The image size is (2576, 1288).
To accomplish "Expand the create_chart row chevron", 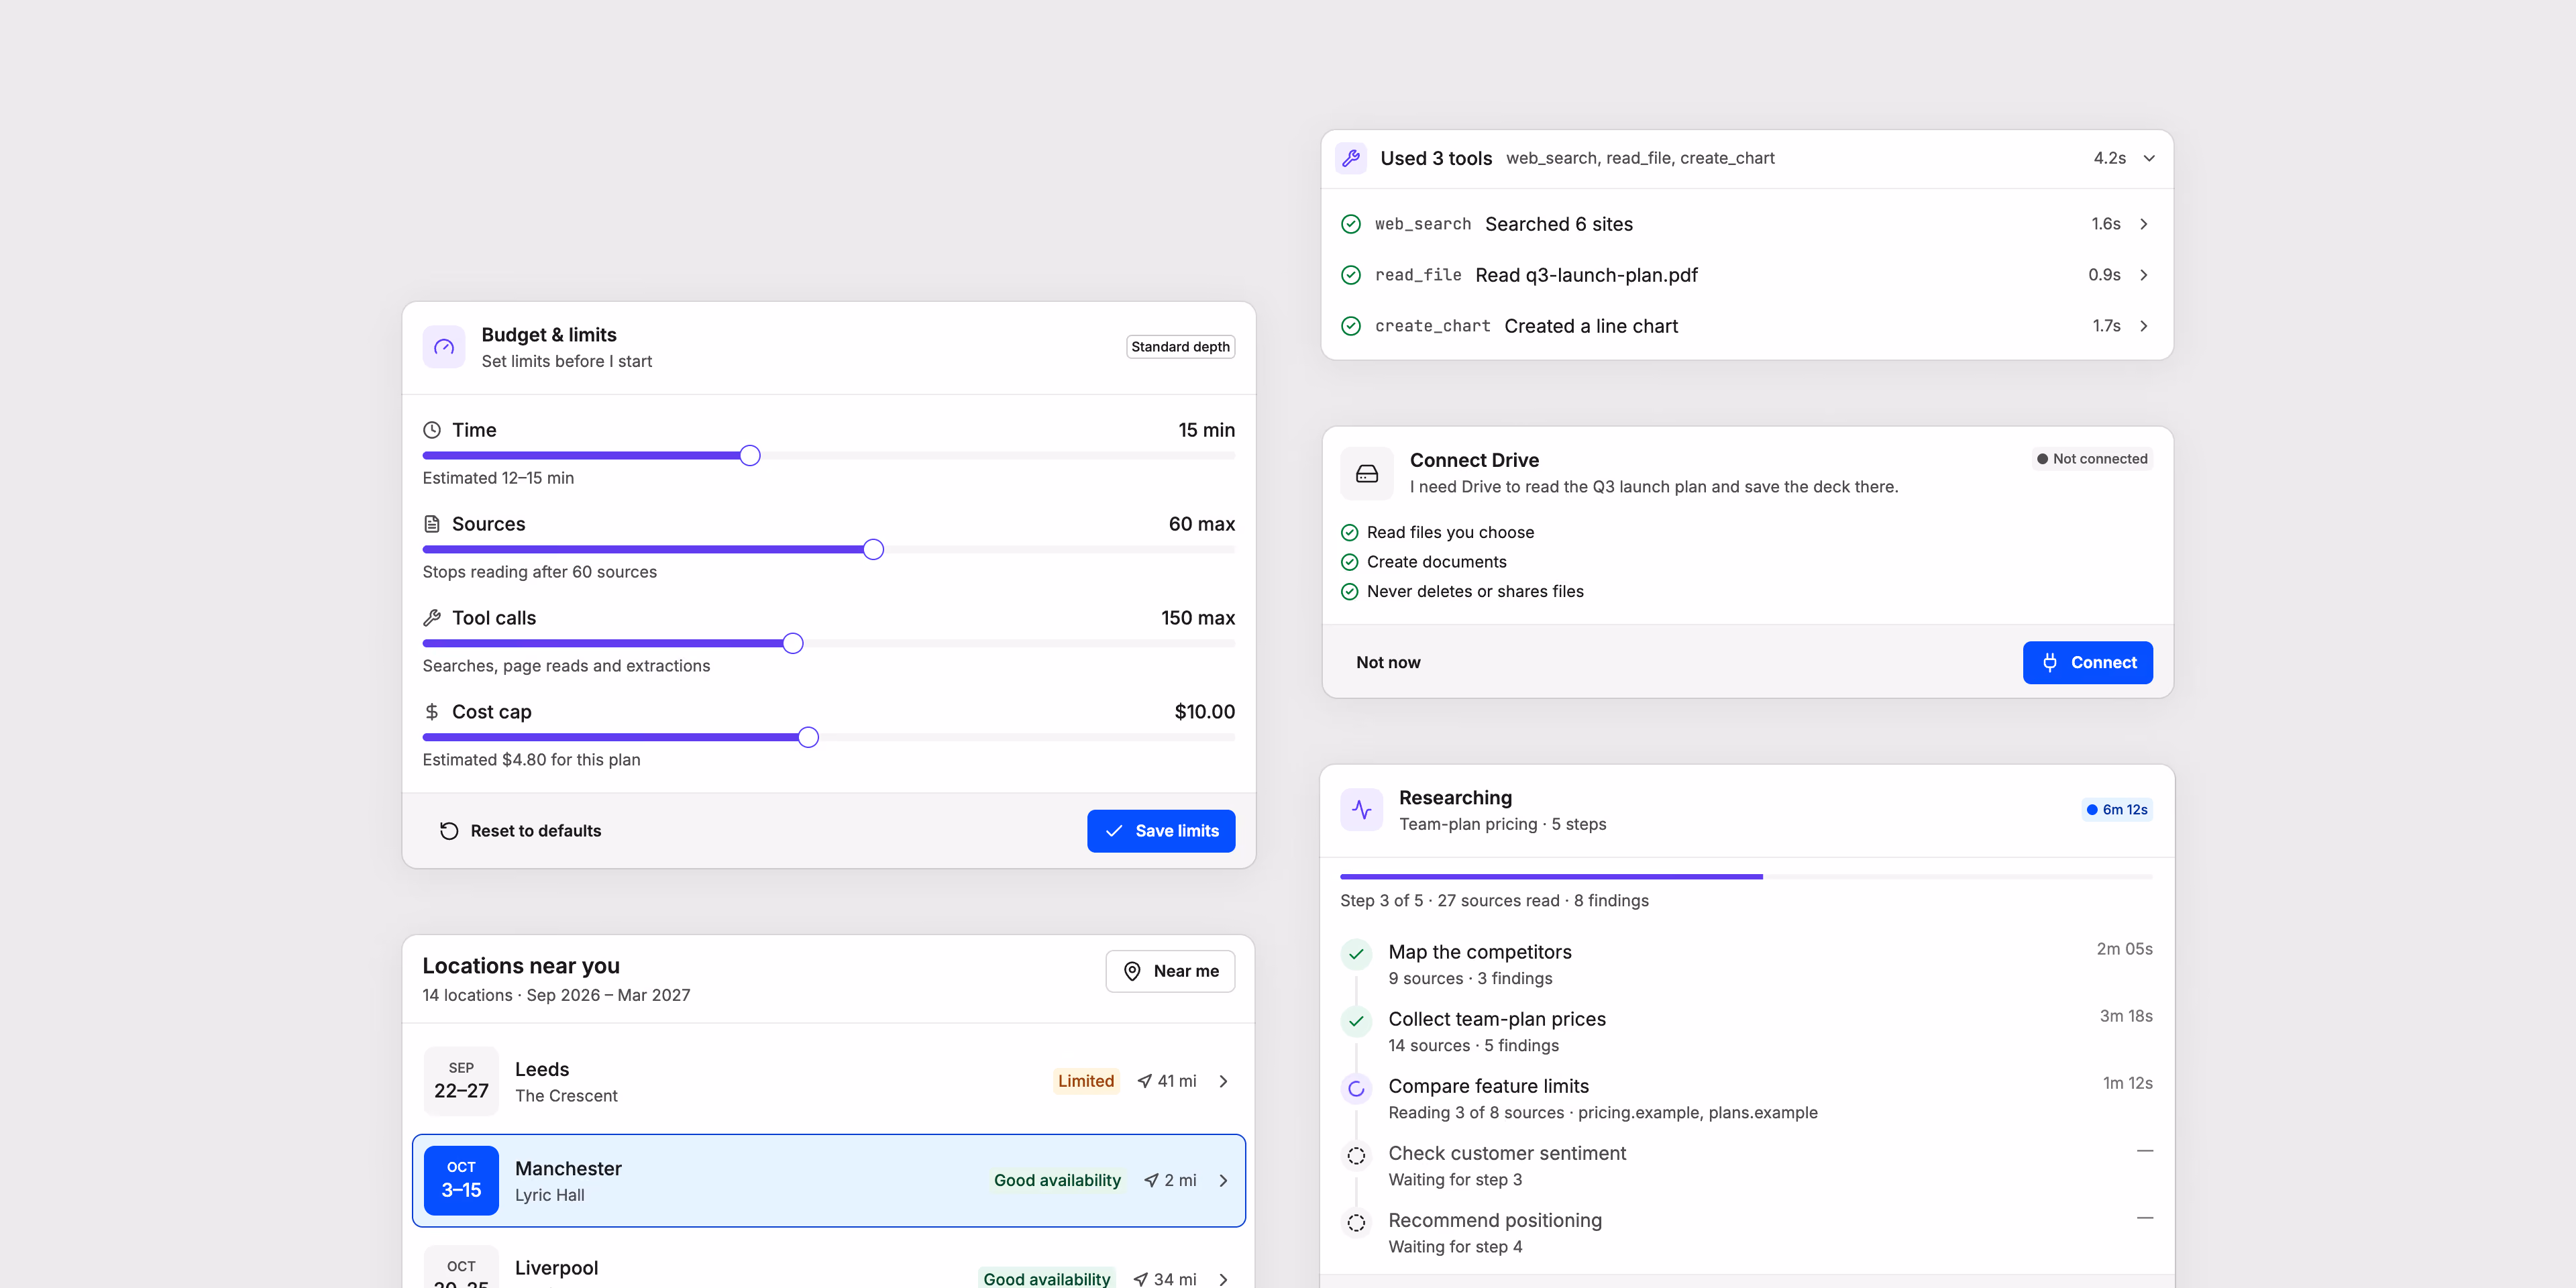I will tap(2144, 326).
